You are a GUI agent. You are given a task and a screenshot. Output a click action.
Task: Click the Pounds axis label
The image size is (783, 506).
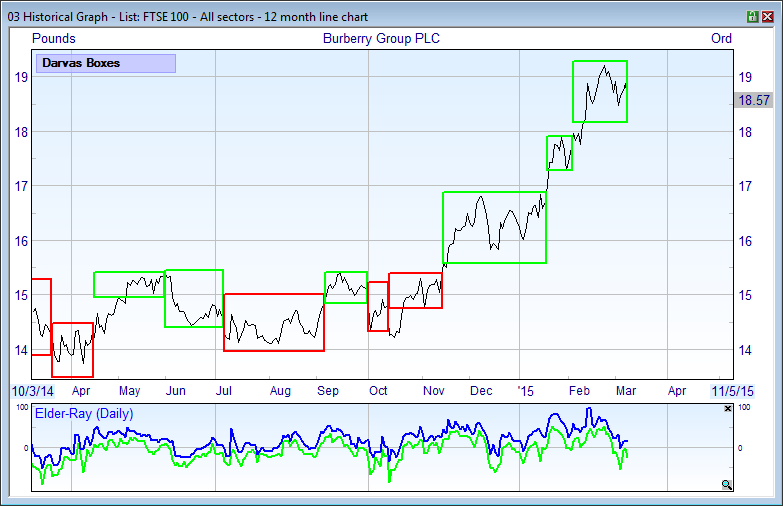point(53,39)
